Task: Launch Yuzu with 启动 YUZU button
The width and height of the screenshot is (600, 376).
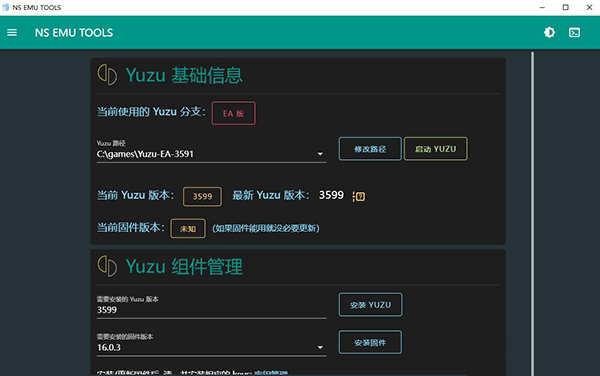Action: point(435,149)
